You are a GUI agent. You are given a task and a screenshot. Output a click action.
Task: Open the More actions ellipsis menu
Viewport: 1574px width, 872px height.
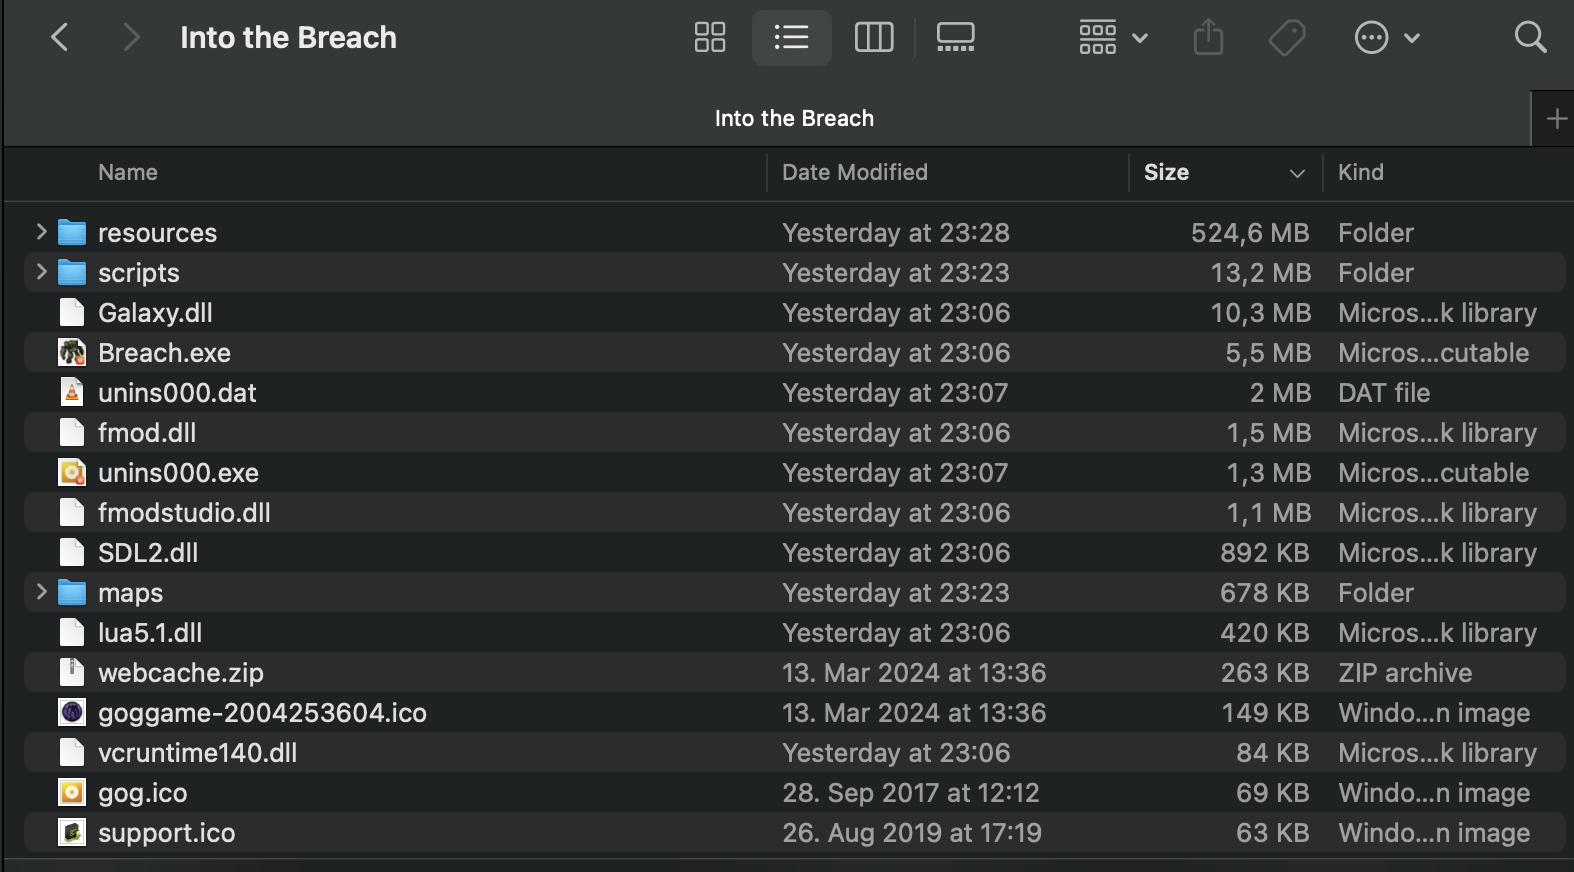(1387, 38)
